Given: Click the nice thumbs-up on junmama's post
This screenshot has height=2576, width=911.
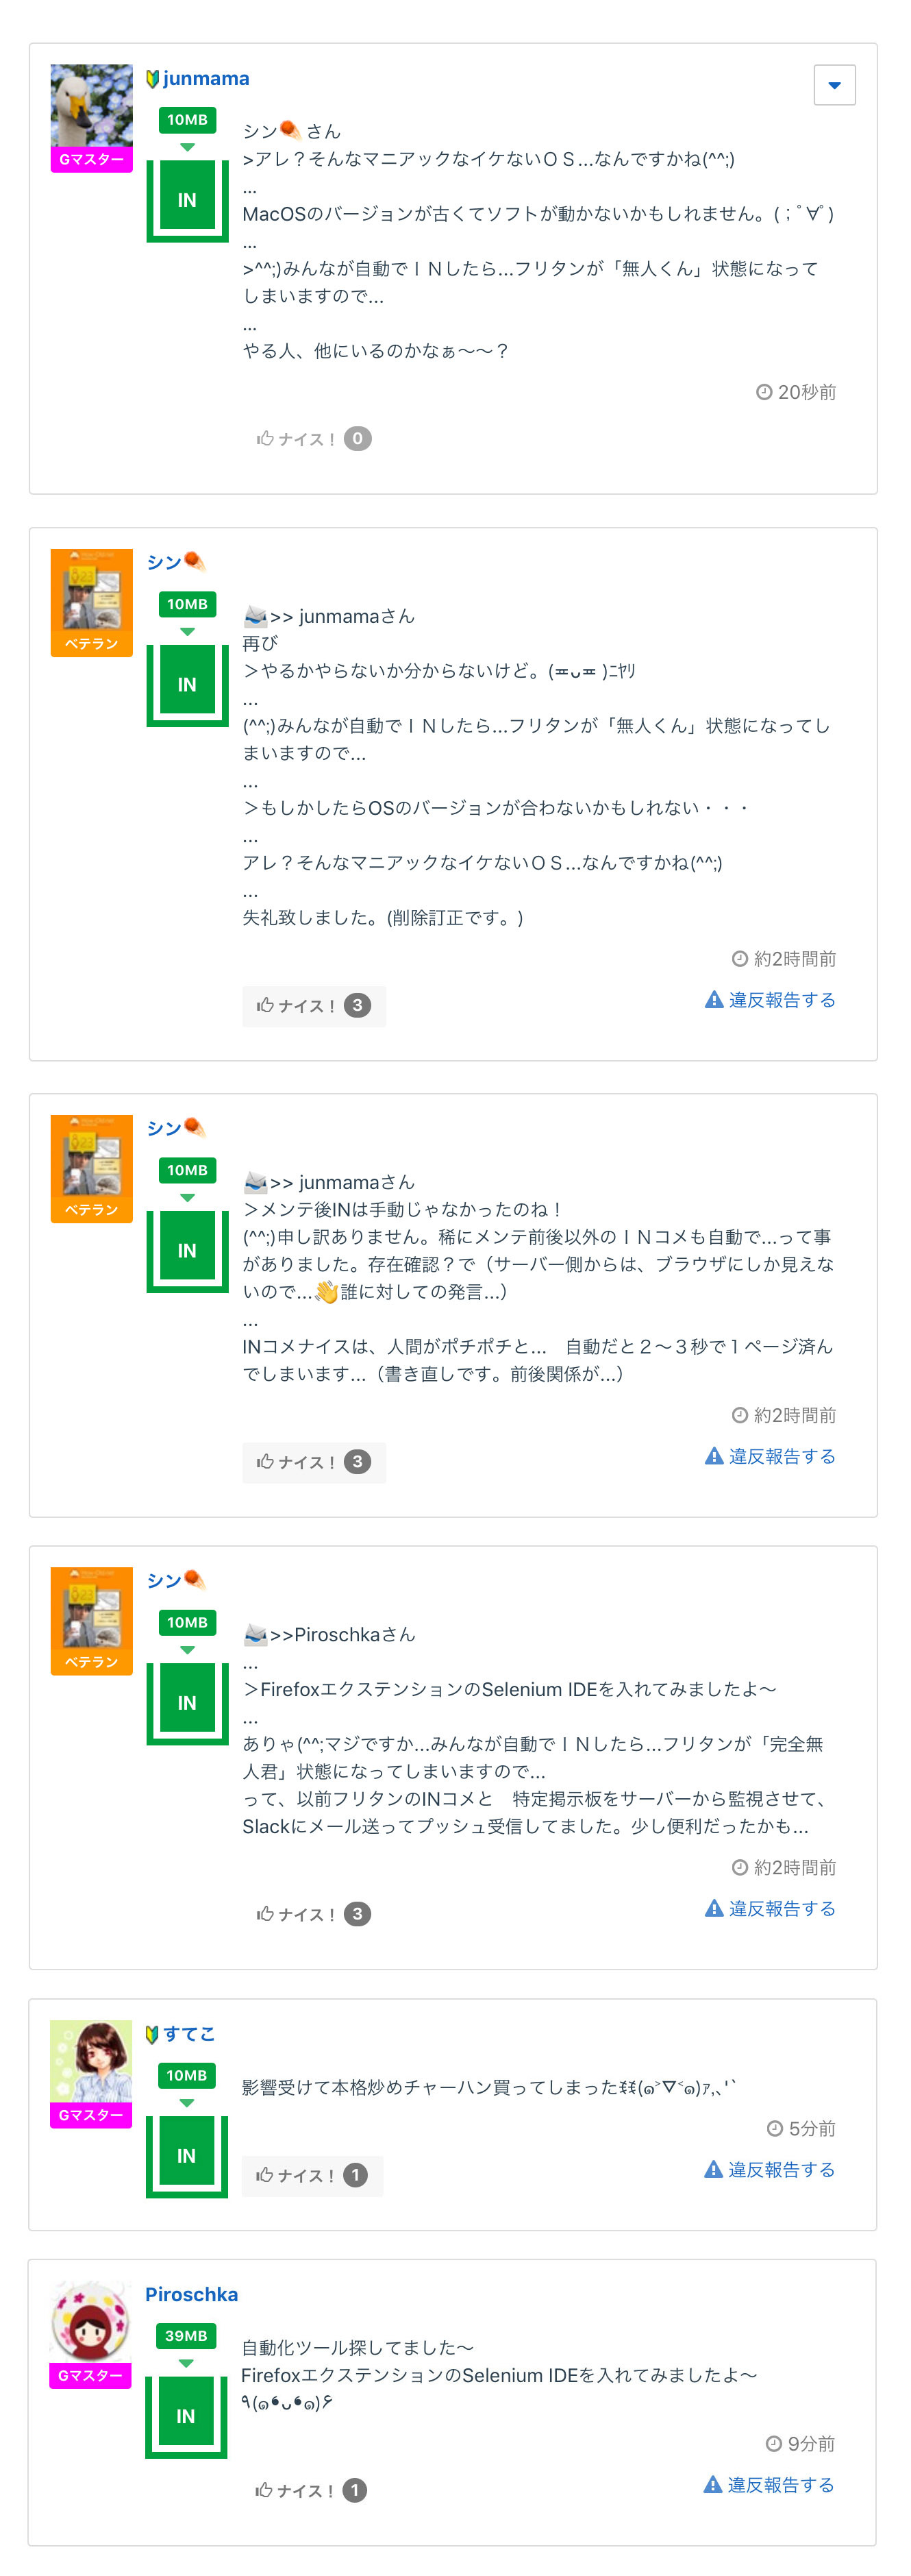Looking at the screenshot, I should (266, 439).
